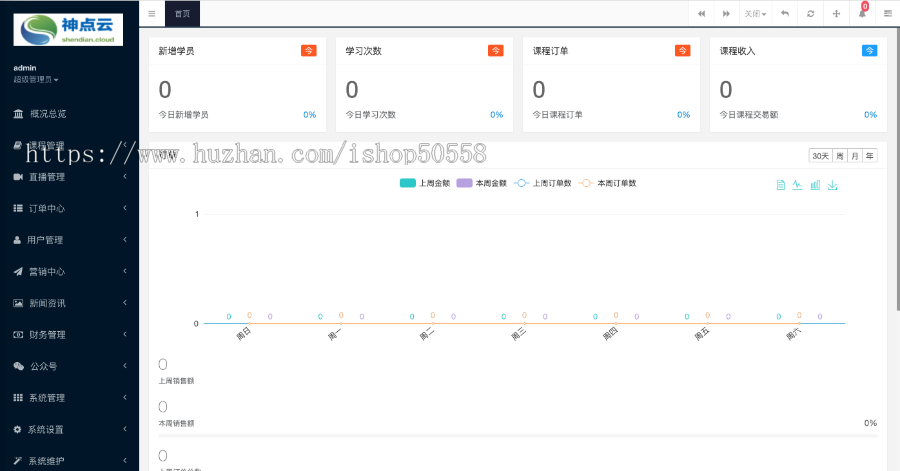Toggle the 本周金额 legend series
This screenshot has height=471, width=900.
[482, 183]
